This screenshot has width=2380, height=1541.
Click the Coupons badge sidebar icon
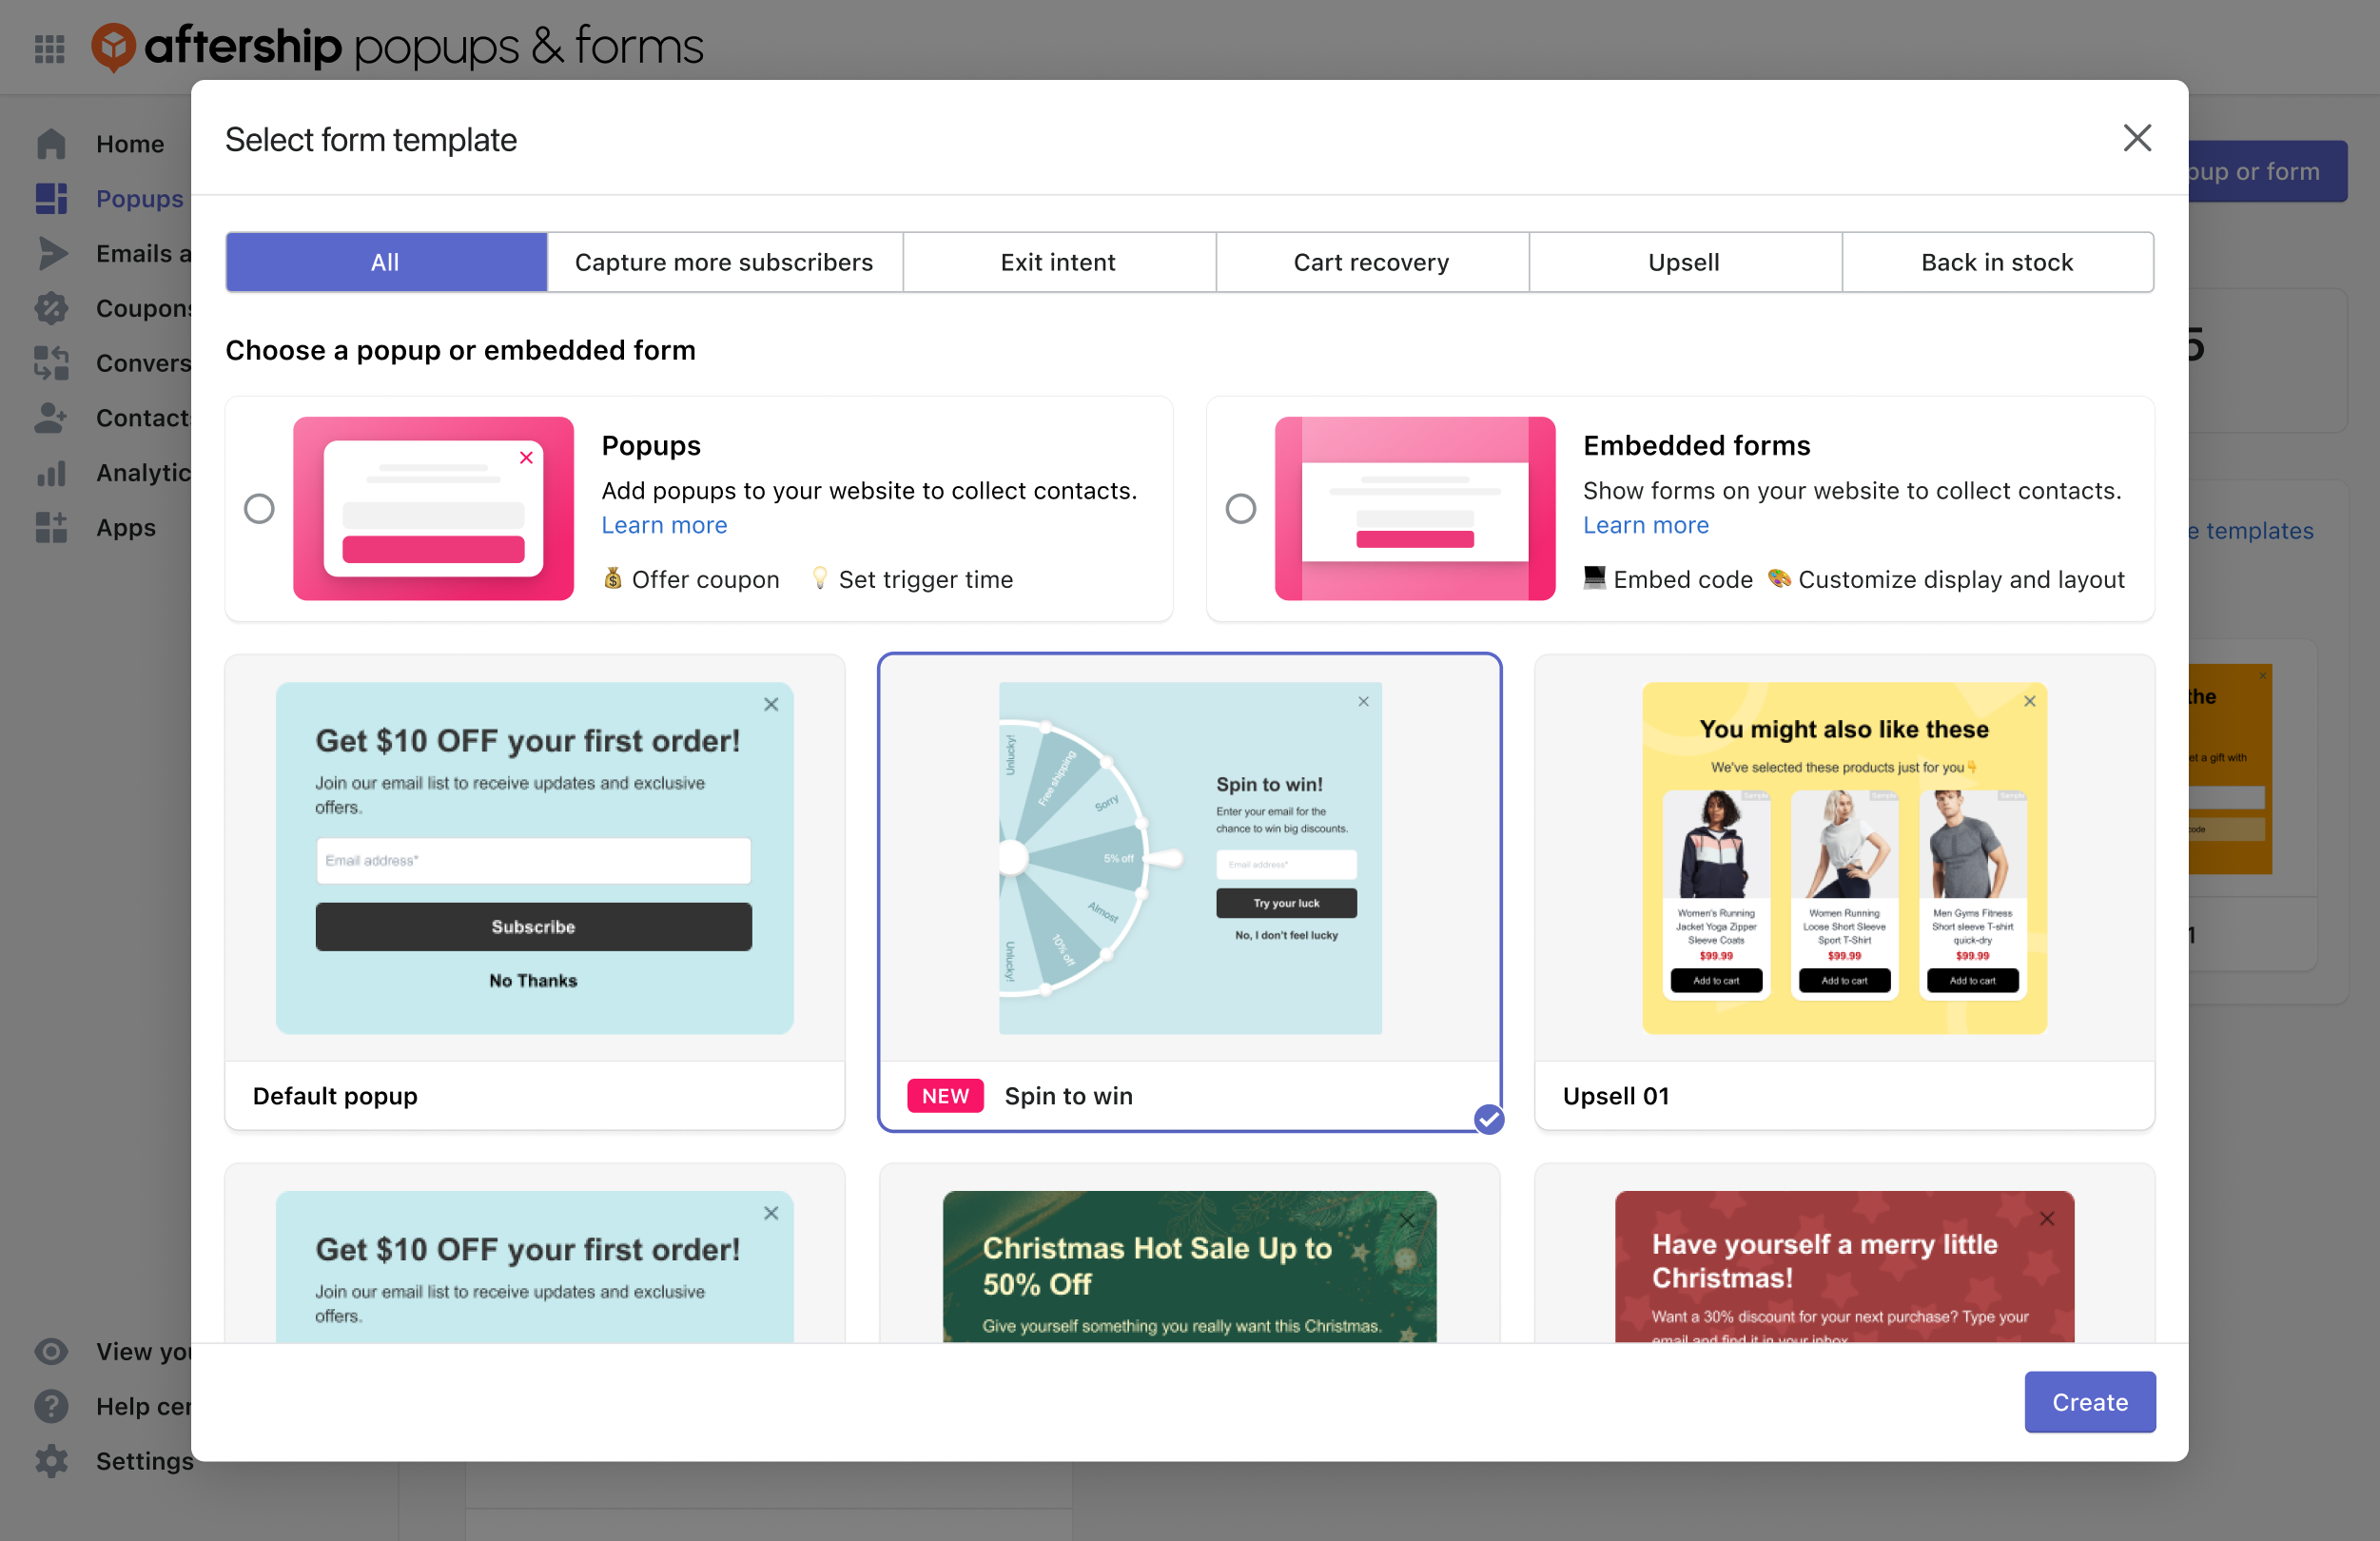pos(51,308)
